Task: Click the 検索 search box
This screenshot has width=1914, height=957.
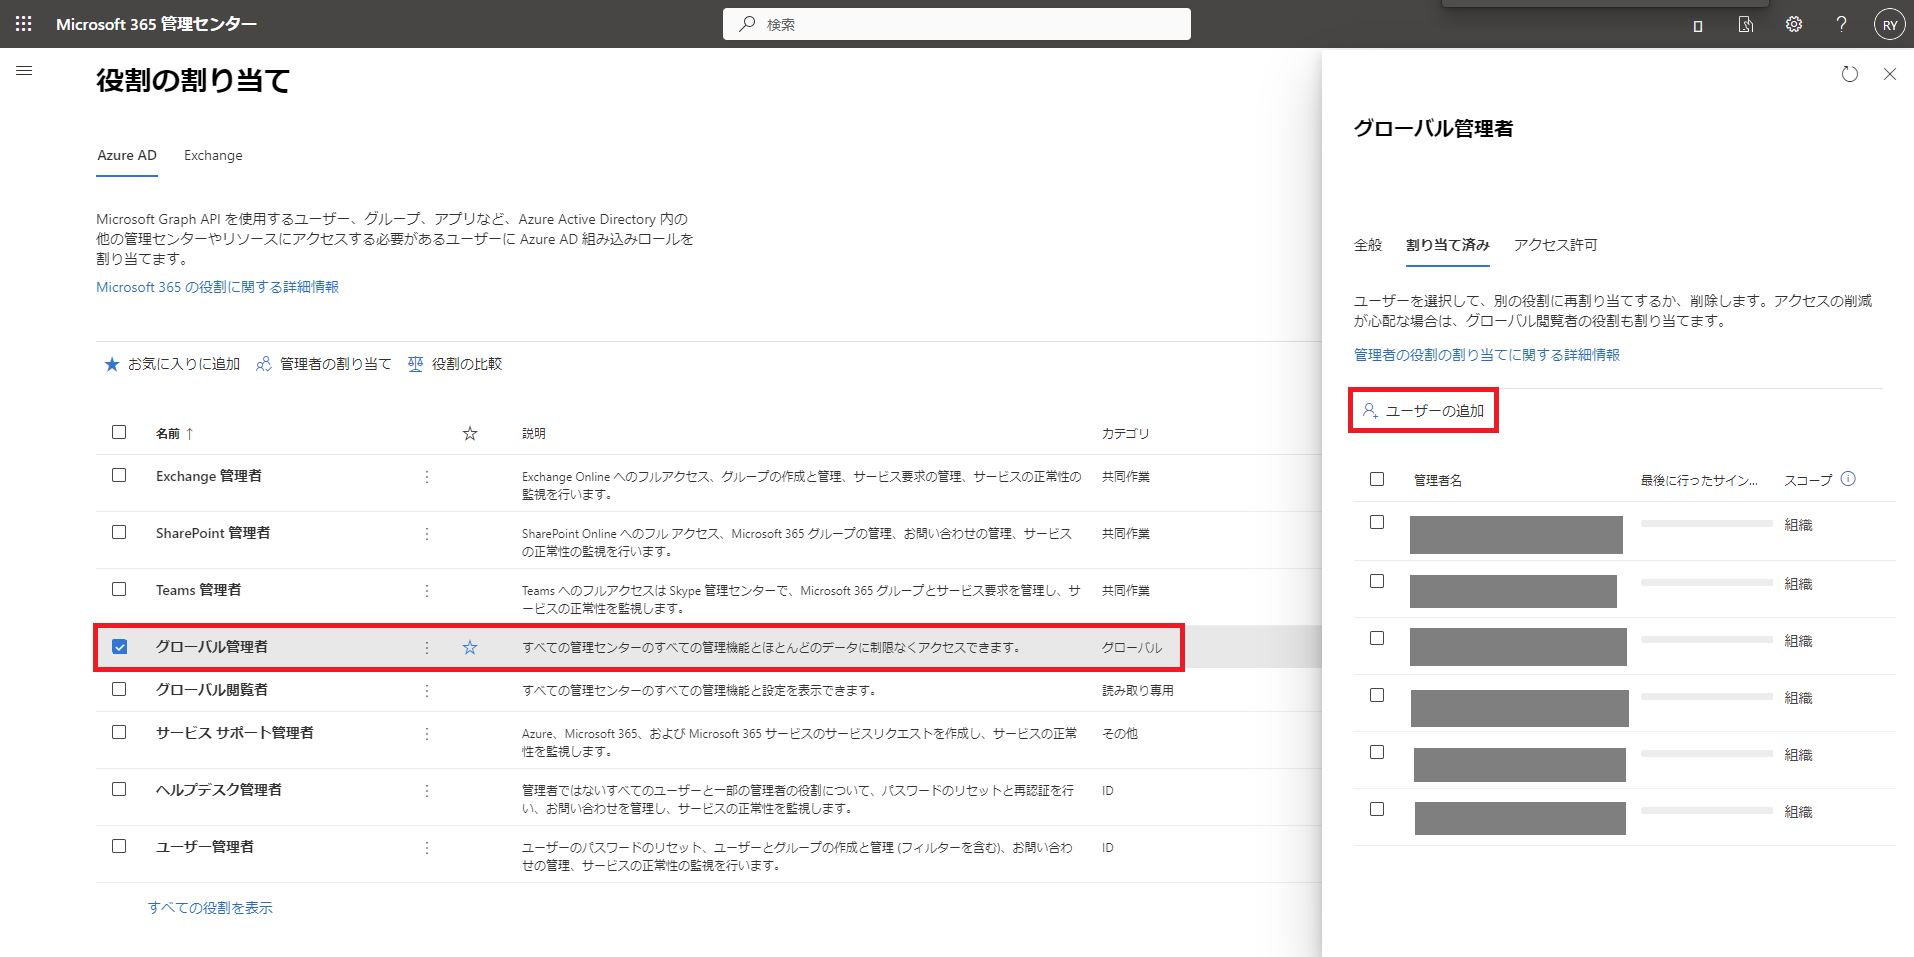Action: 957,24
